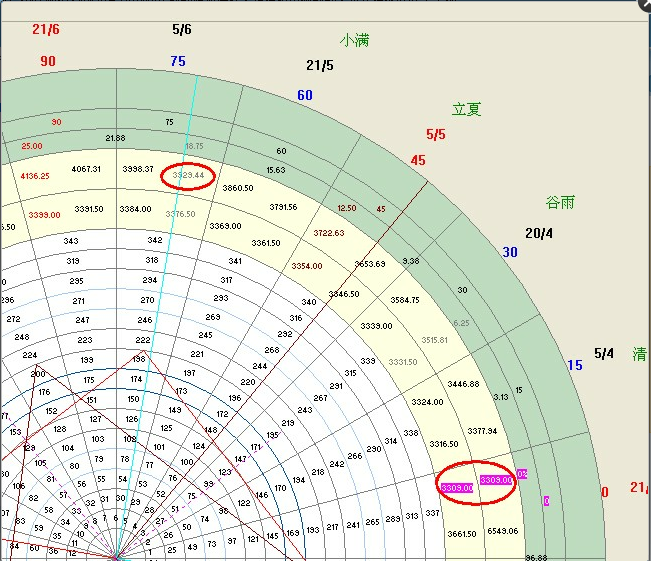This screenshot has width=651, height=561.
Task: Click the 20/4 date label
Action: pyautogui.click(x=539, y=233)
